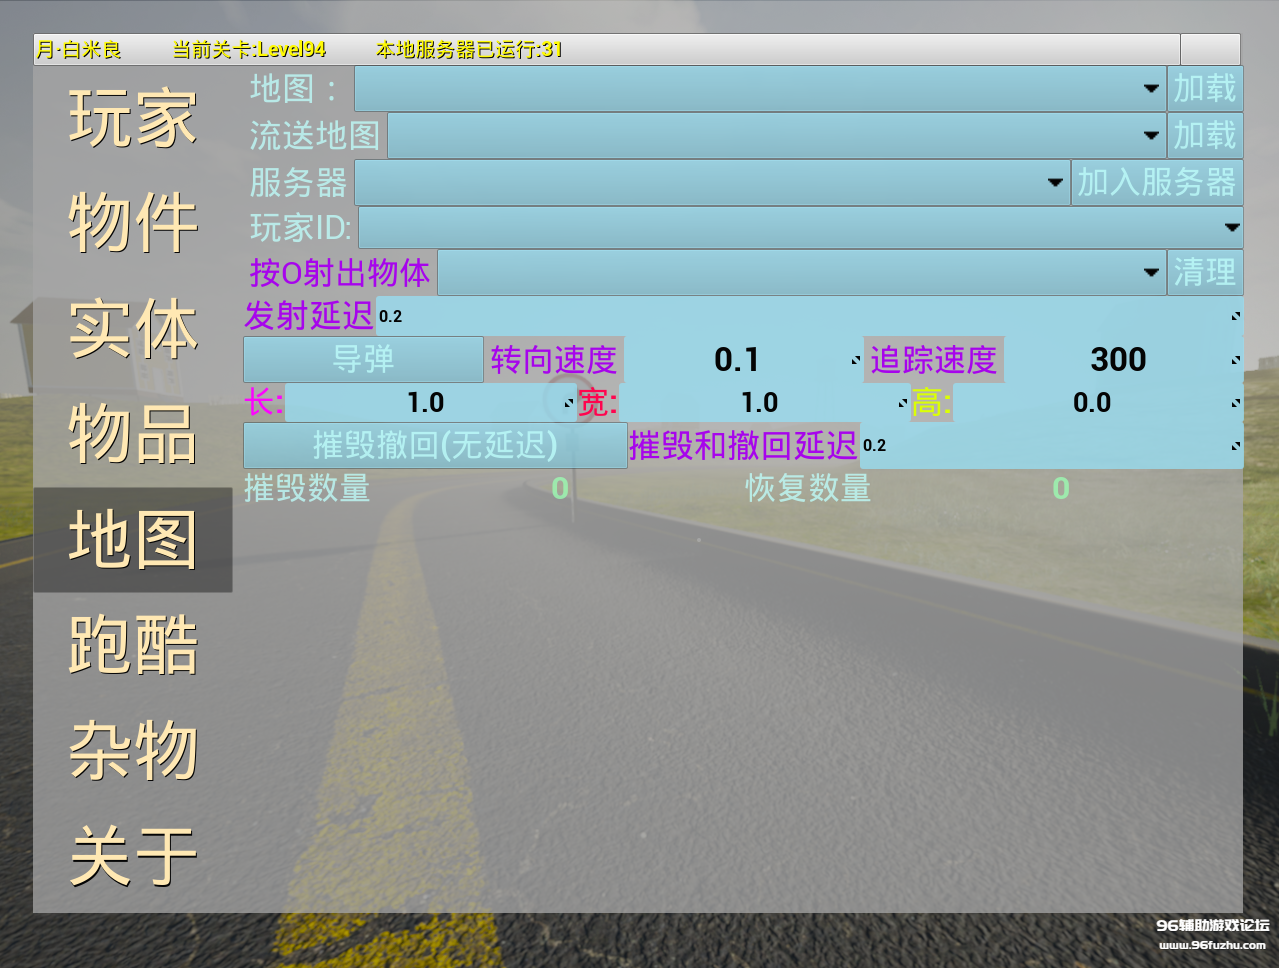1279x968 pixels.
Task: Click the 摧毁数量 label
Action: pyautogui.click(x=307, y=488)
